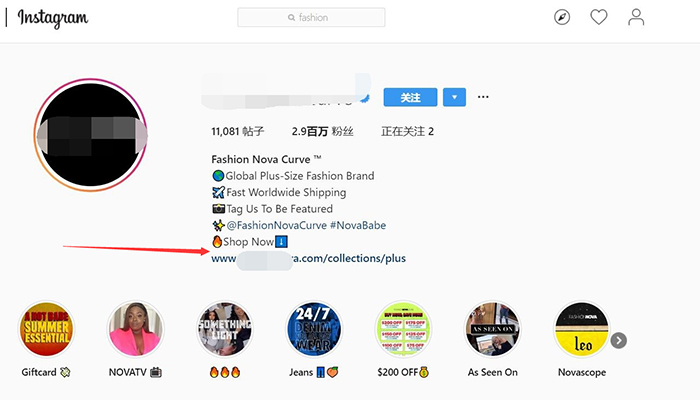Viewport: 700px width, 400px height.
Task: View the Giftcard story highlight
Action: click(x=46, y=329)
